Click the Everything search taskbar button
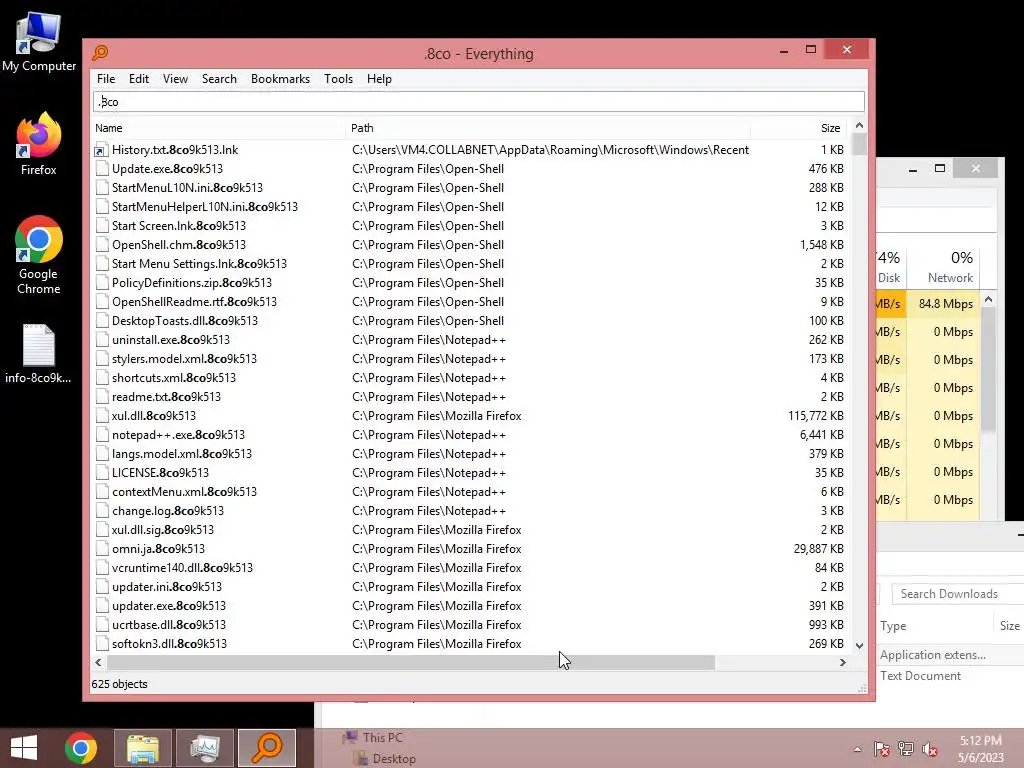1024x768 pixels. 267,748
